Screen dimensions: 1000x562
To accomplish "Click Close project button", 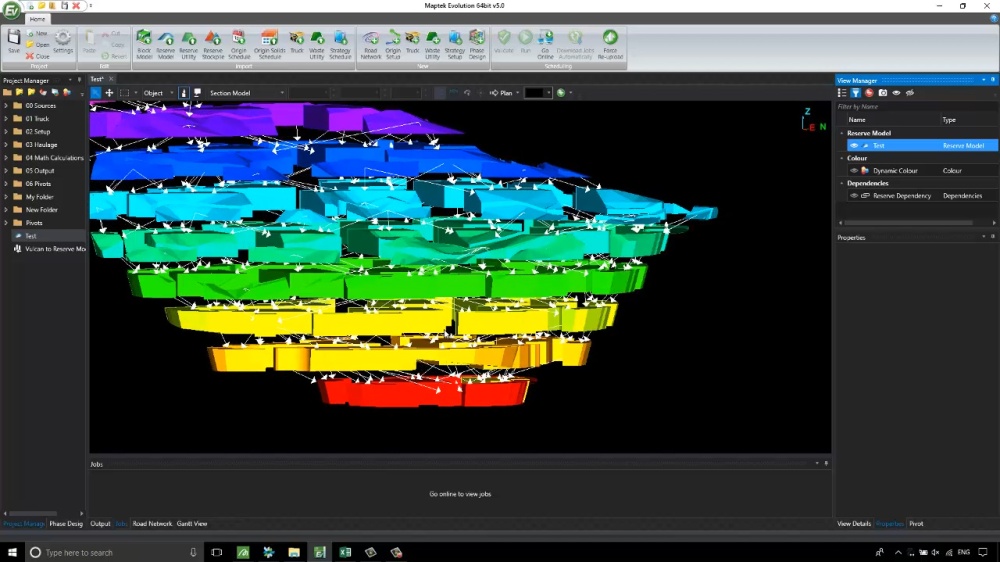I will pos(38,56).
